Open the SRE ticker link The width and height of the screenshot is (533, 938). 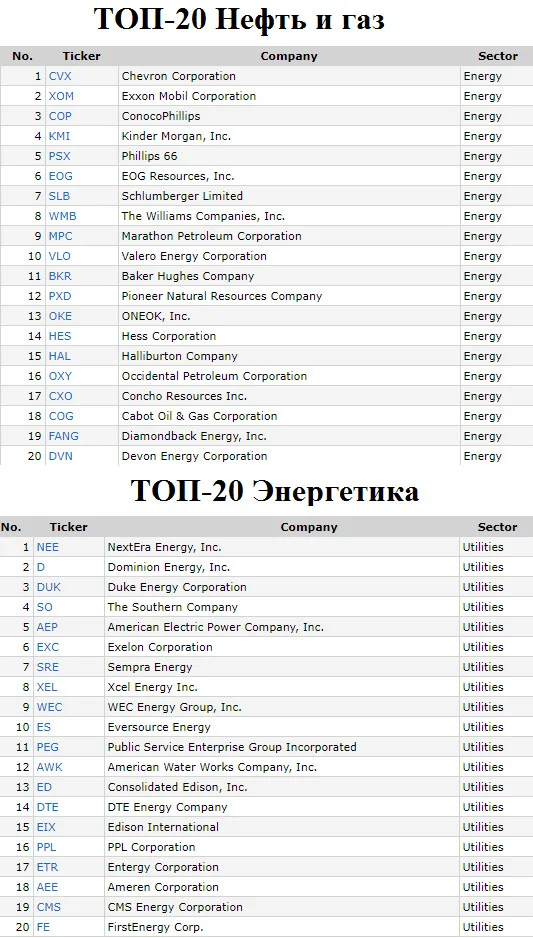pyautogui.click(x=47, y=667)
